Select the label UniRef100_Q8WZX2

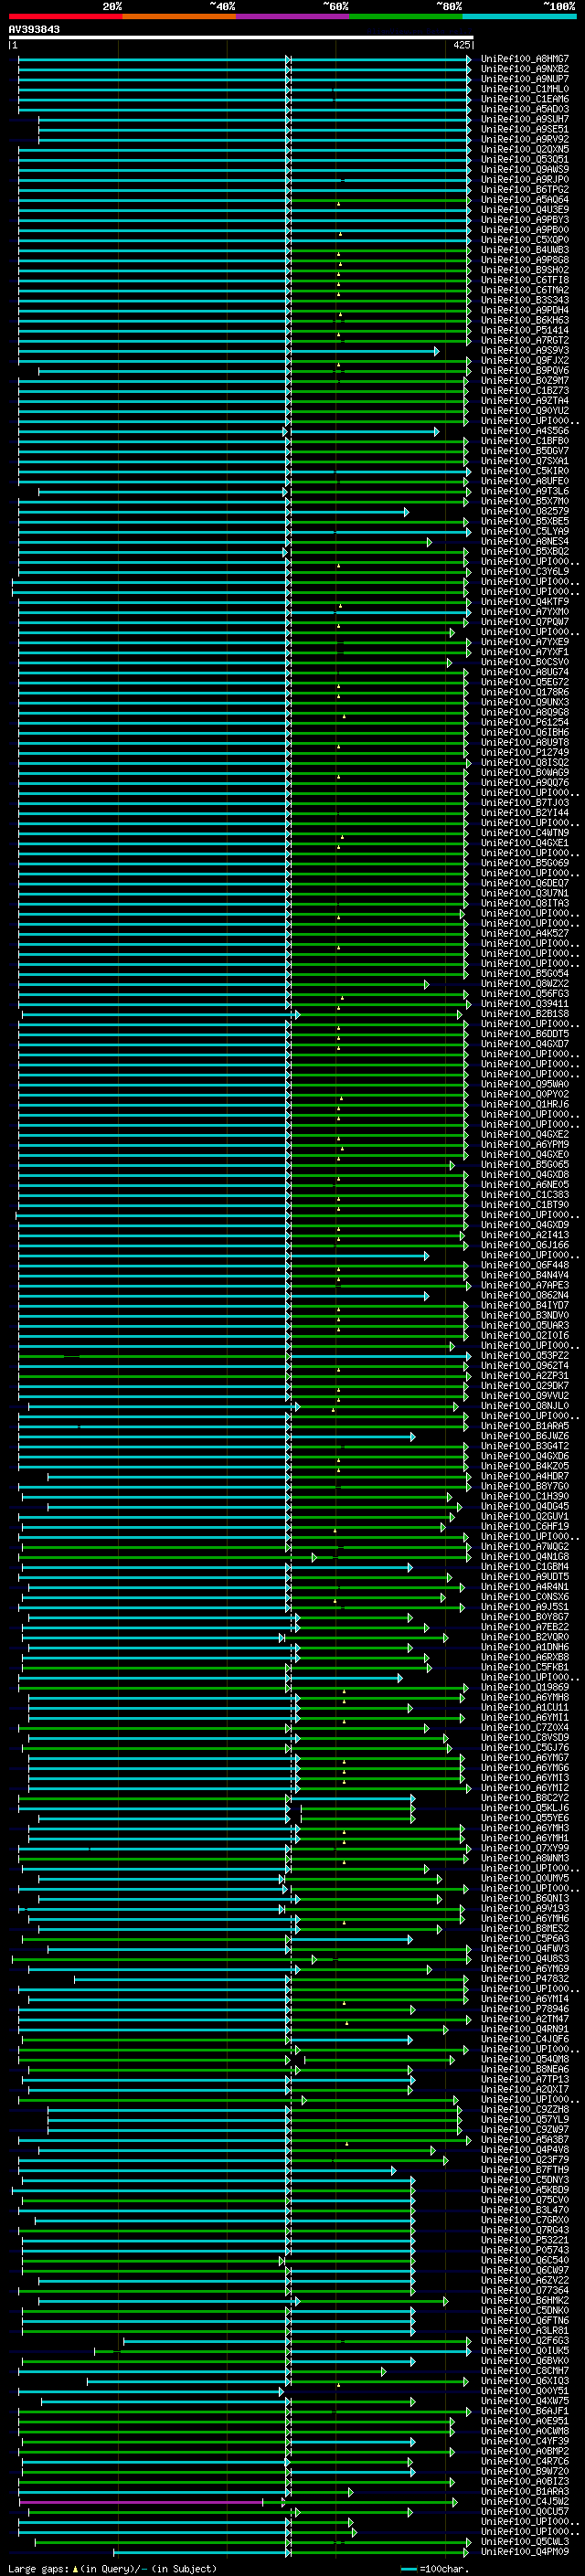(525, 983)
